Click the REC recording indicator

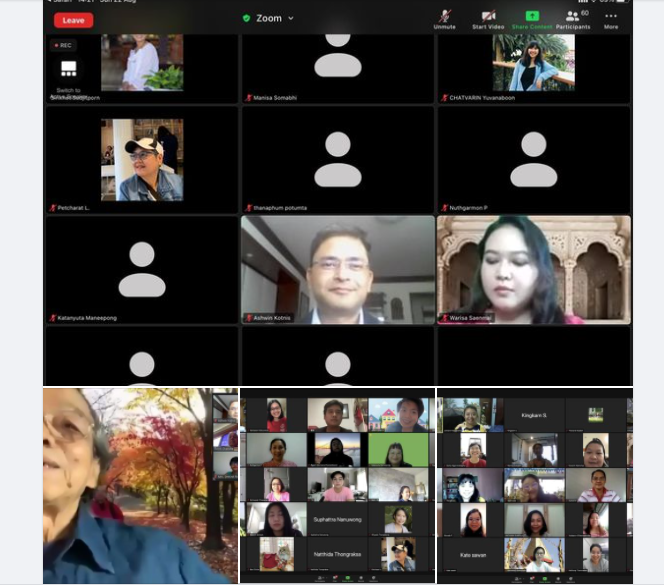pos(62,45)
